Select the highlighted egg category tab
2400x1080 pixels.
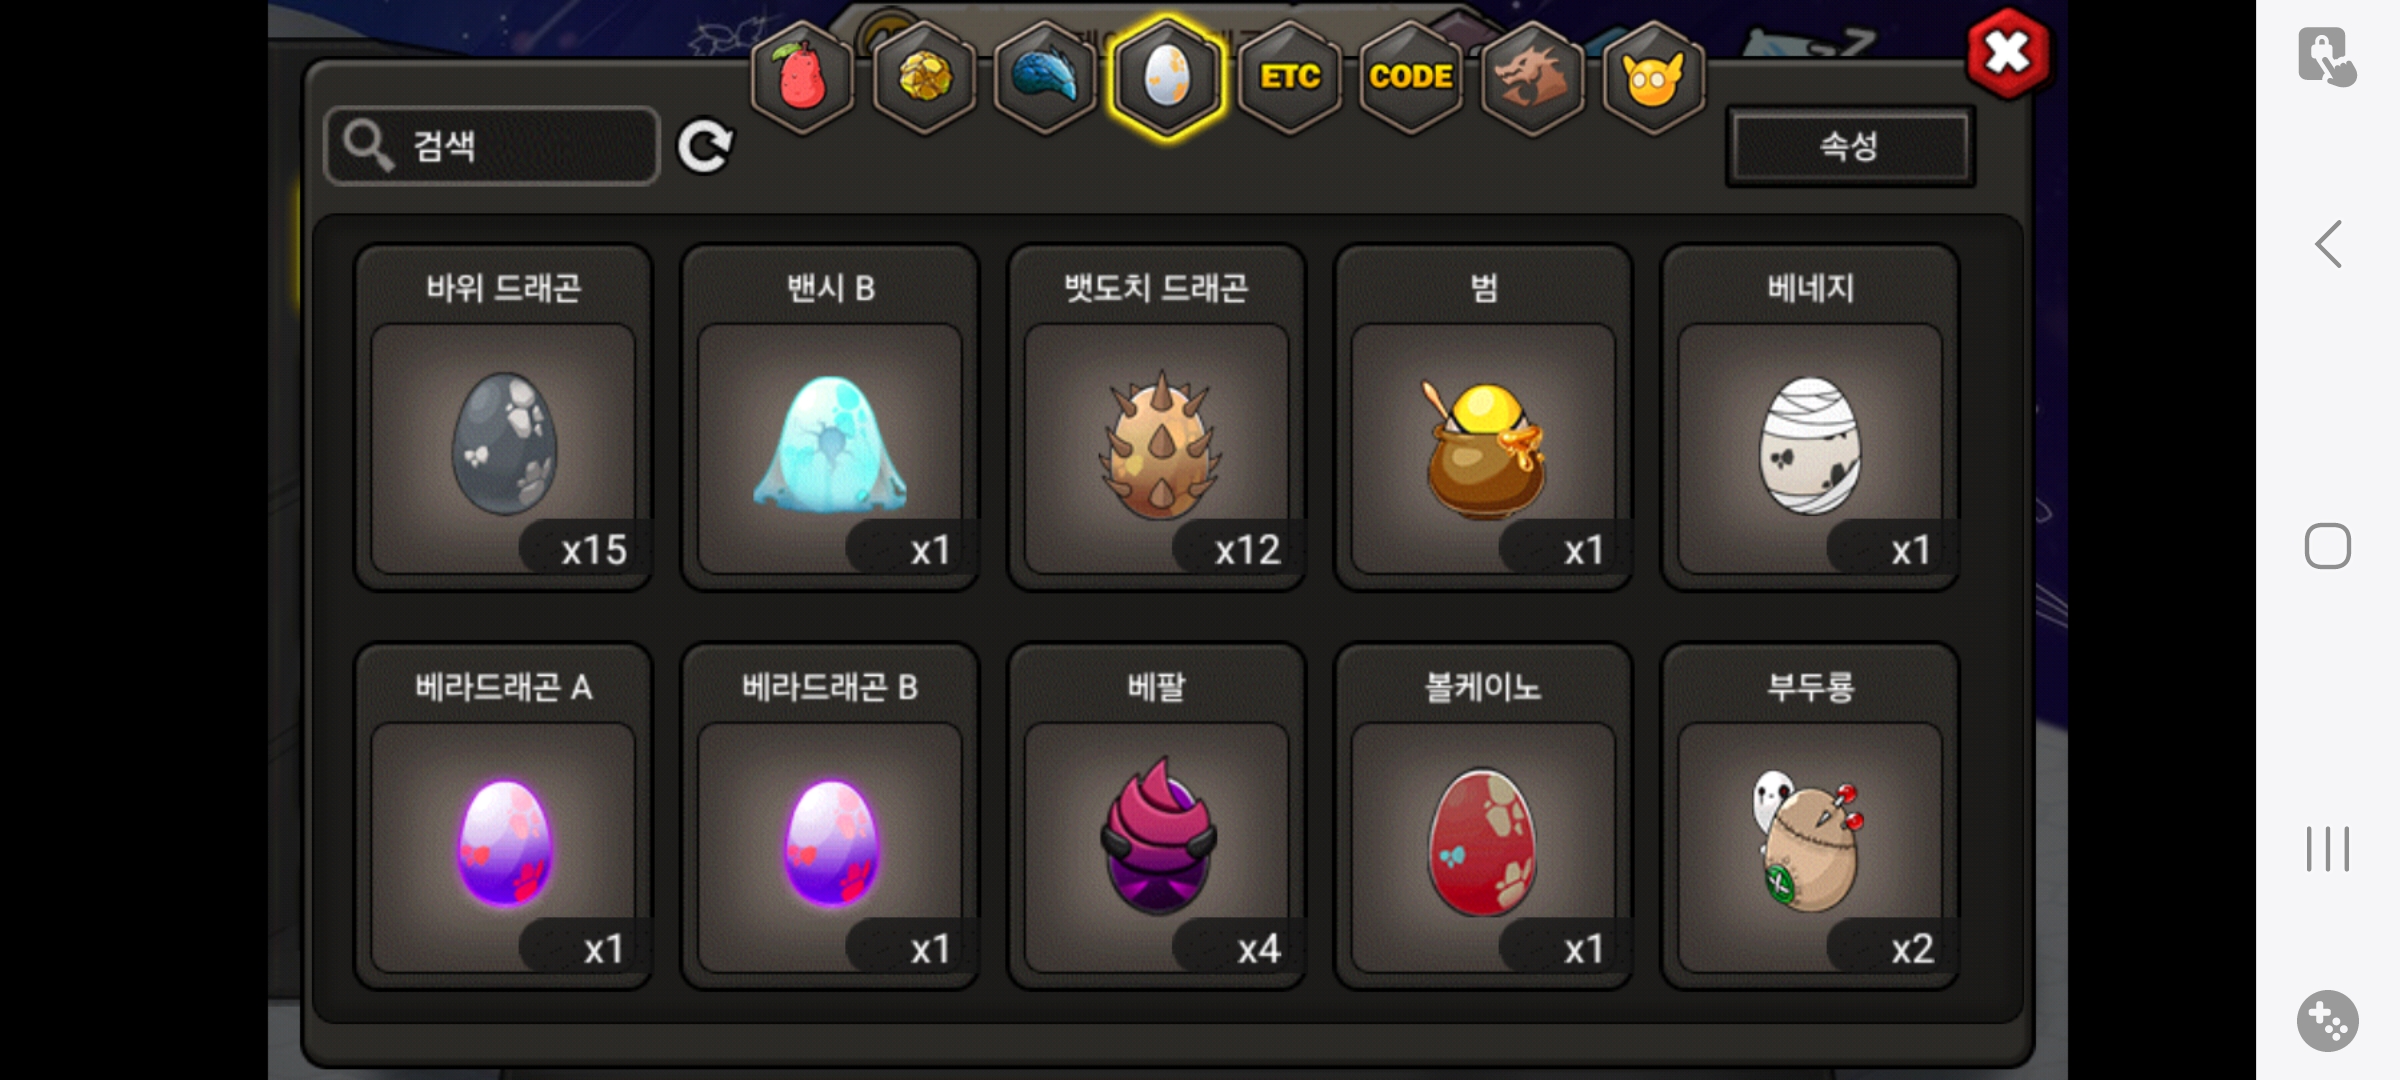(1167, 77)
